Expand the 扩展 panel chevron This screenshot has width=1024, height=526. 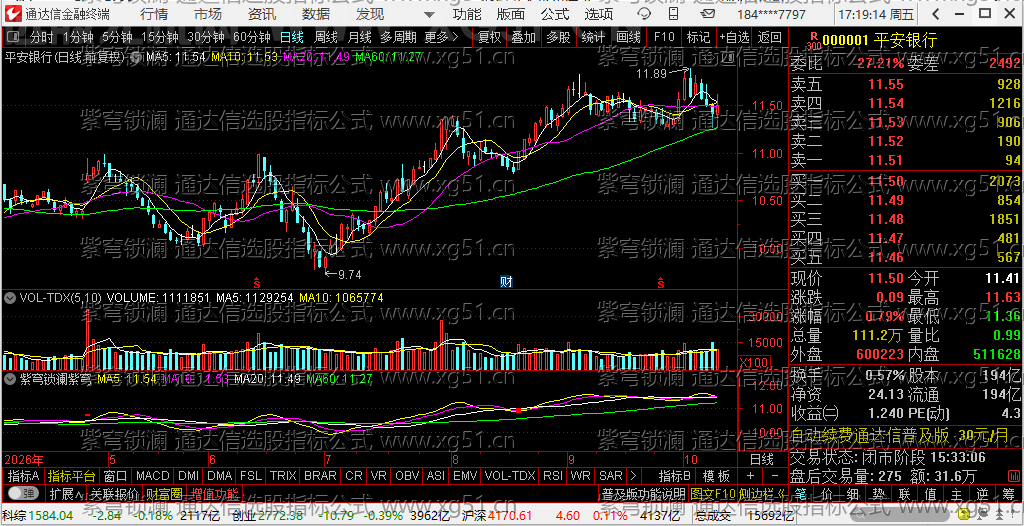coord(65,493)
